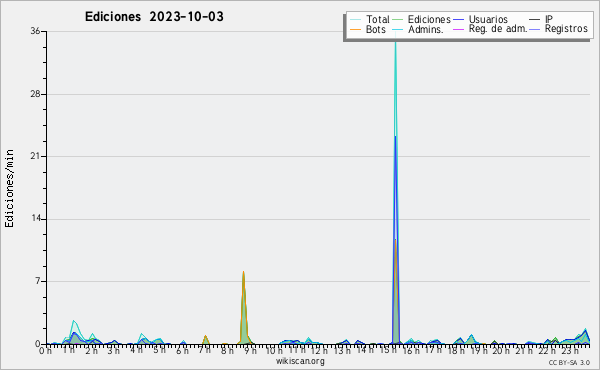Image resolution: width=600 pixels, height=370 pixels.
Task: Click the y-axis value 7
Action: pos(38,281)
